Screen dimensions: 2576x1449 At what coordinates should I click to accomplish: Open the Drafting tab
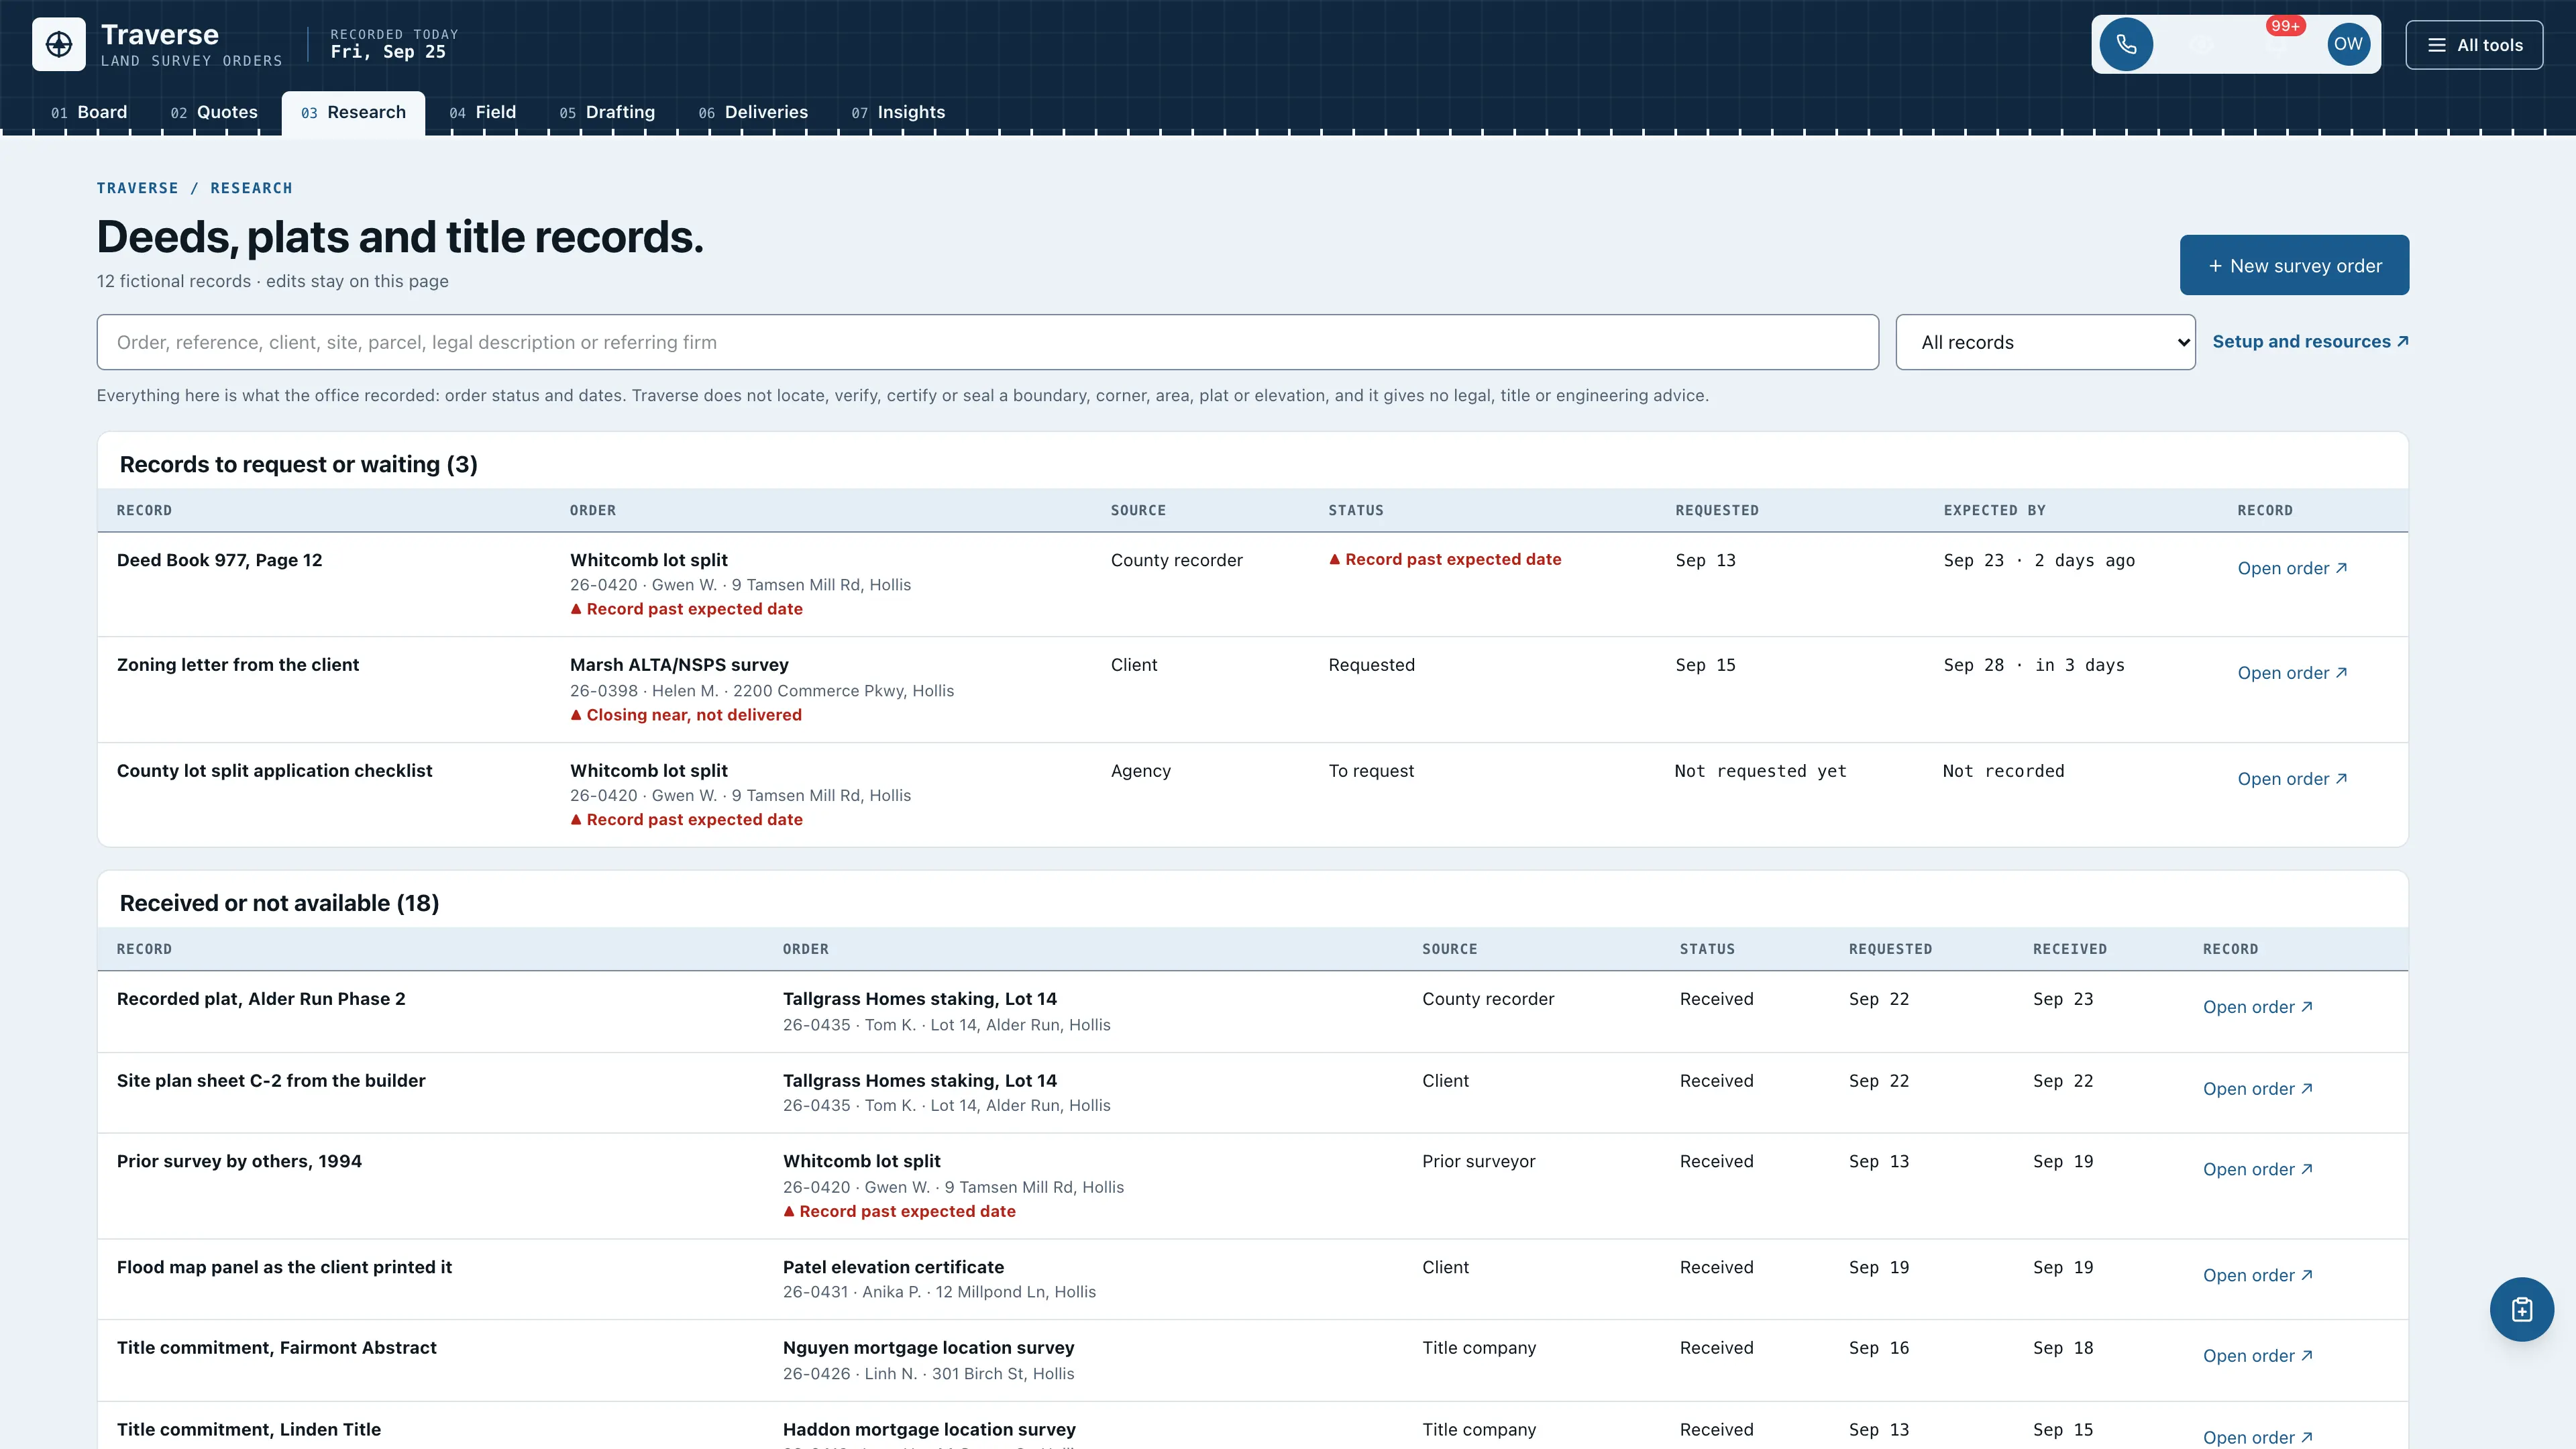click(607, 112)
